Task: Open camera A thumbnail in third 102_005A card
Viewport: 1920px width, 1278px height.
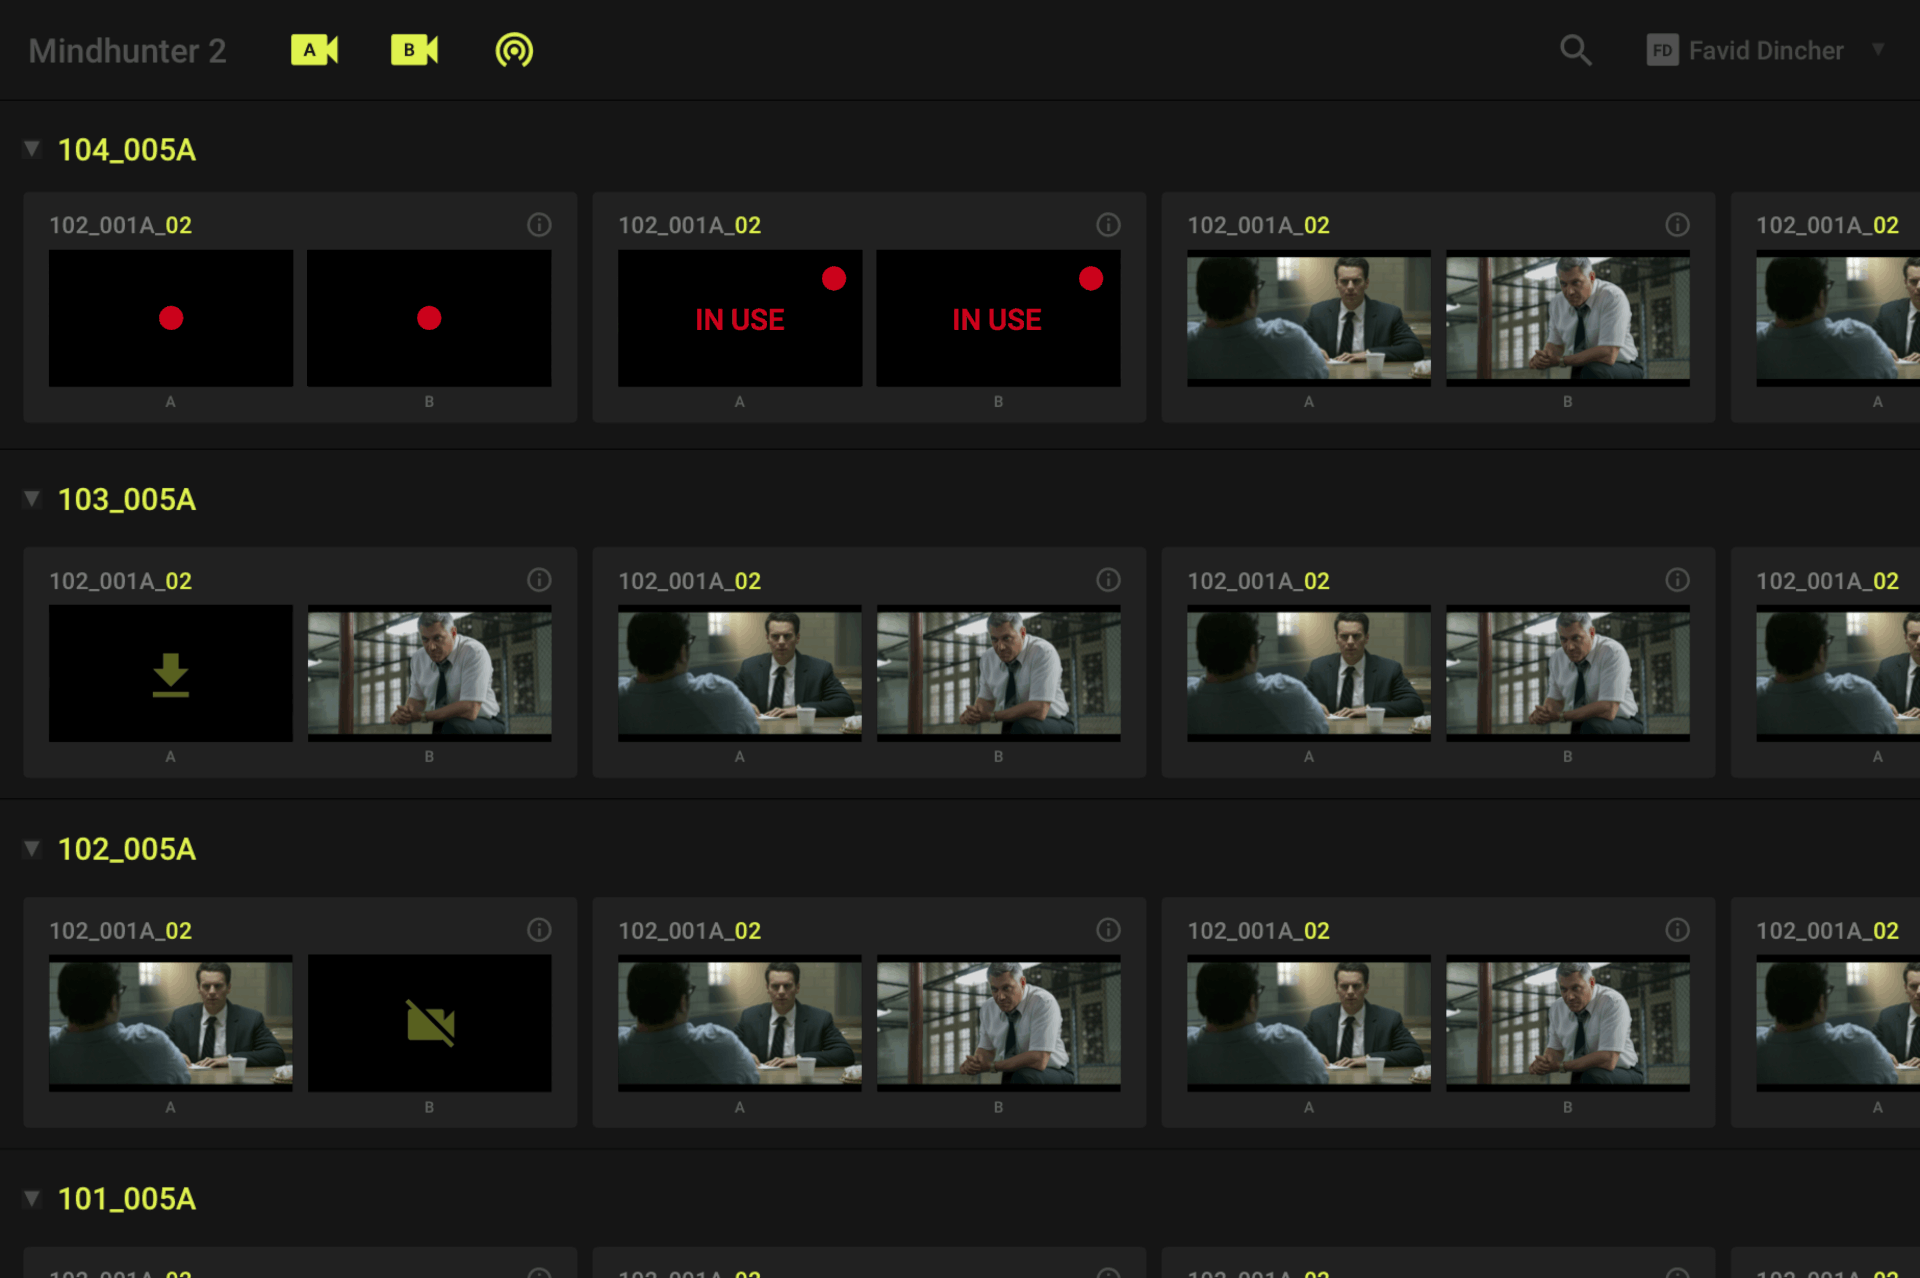Action: [1309, 1023]
